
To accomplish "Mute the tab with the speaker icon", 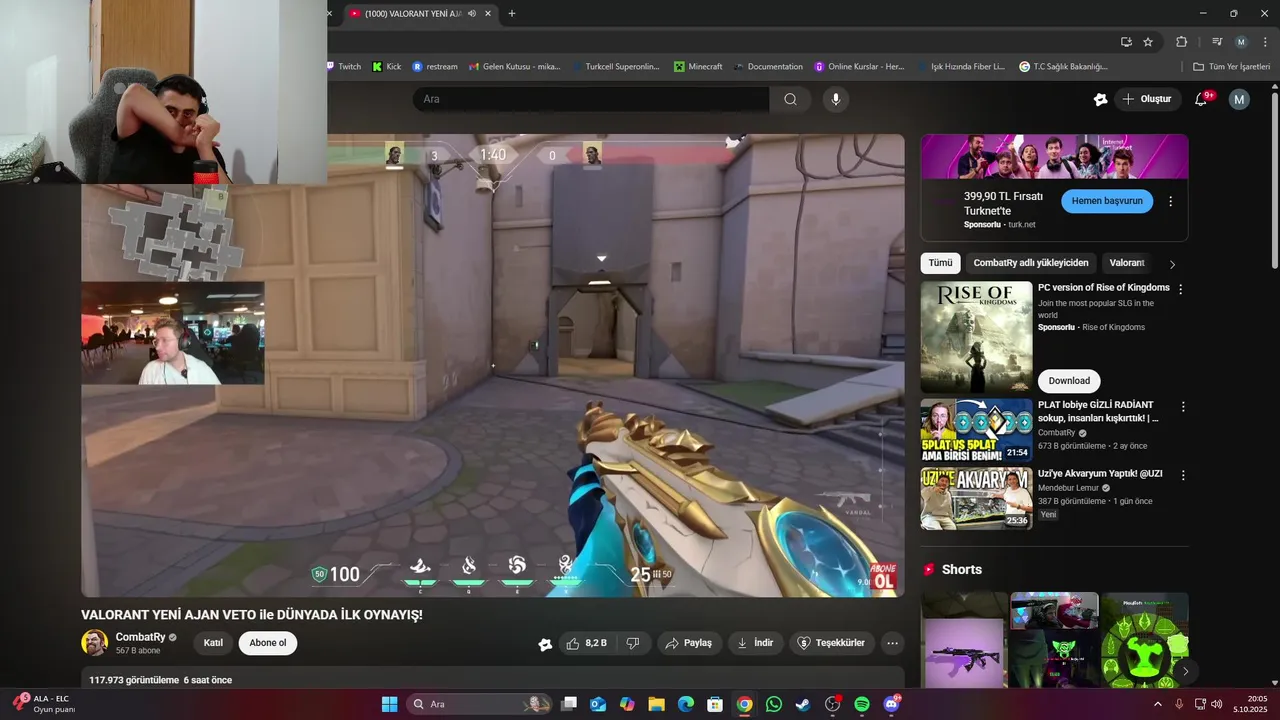I will click(x=471, y=13).
